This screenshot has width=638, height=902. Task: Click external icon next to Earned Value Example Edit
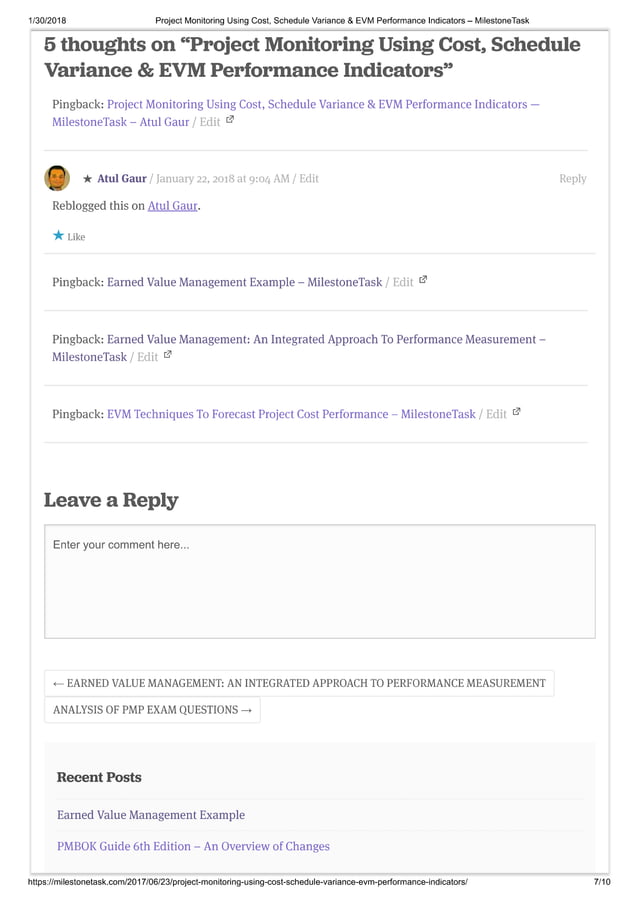click(x=424, y=281)
